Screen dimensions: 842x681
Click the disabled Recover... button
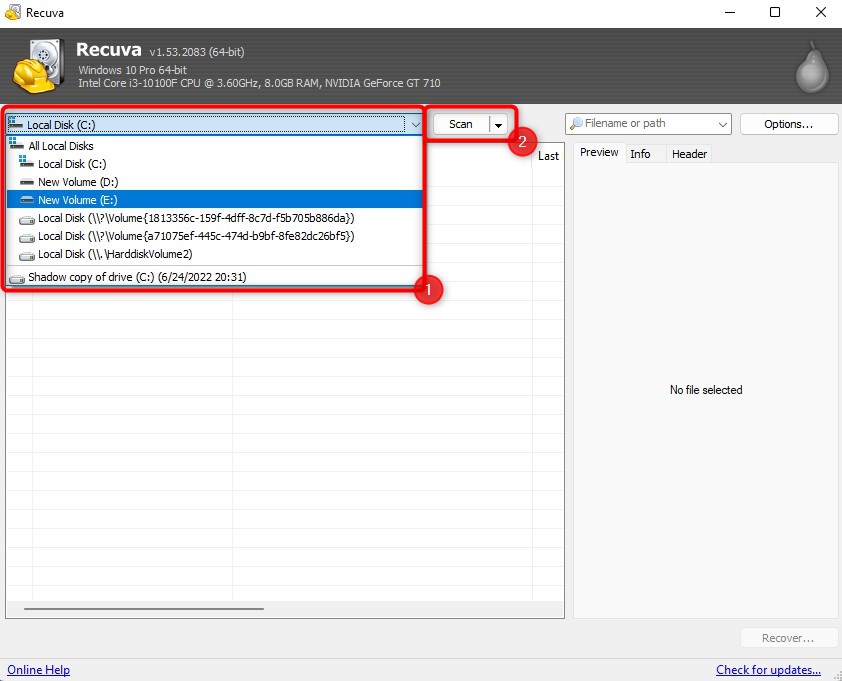[x=788, y=638]
